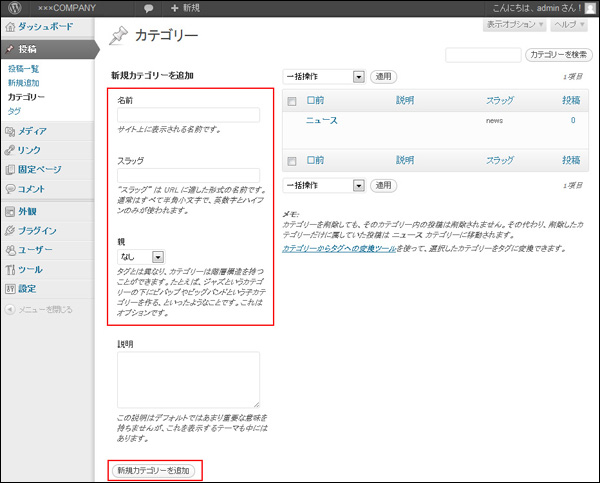
Task: Sort by 説明 column in table header
Action: 405,101
